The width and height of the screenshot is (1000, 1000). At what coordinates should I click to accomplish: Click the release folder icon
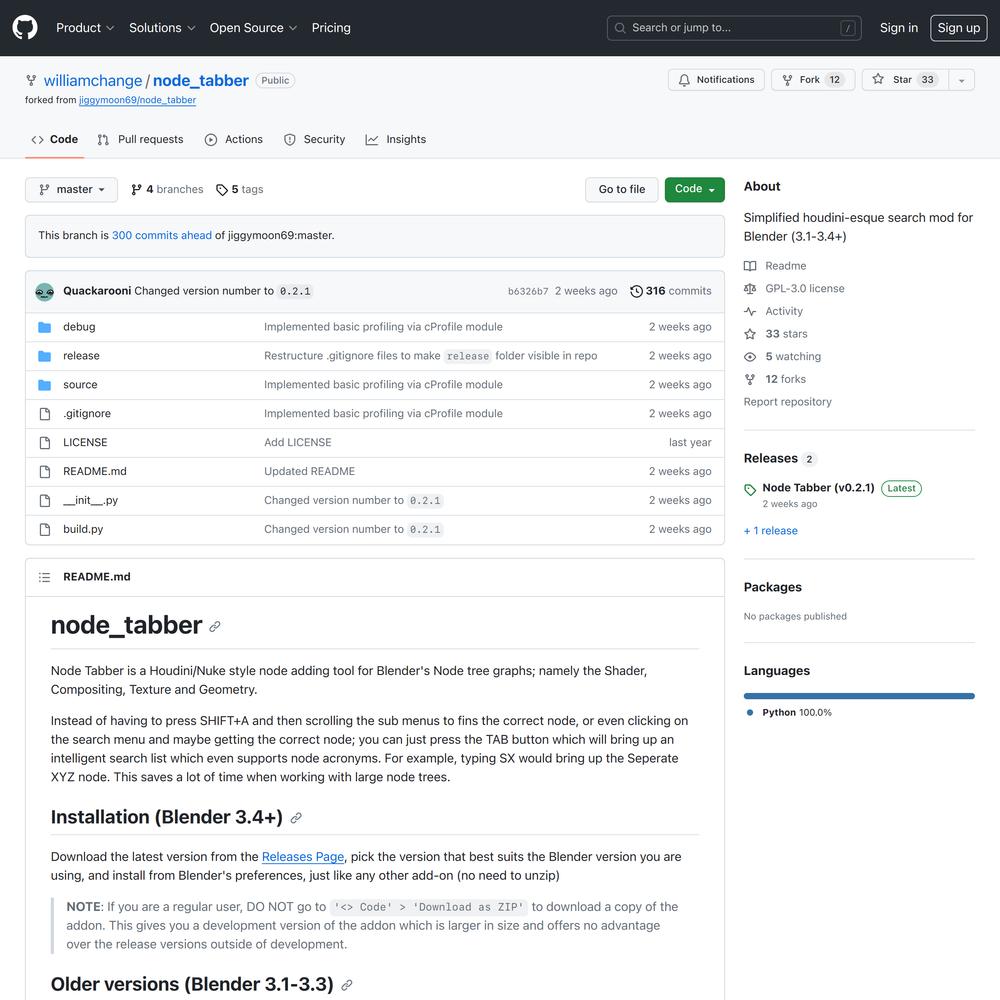(x=45, y=356)
